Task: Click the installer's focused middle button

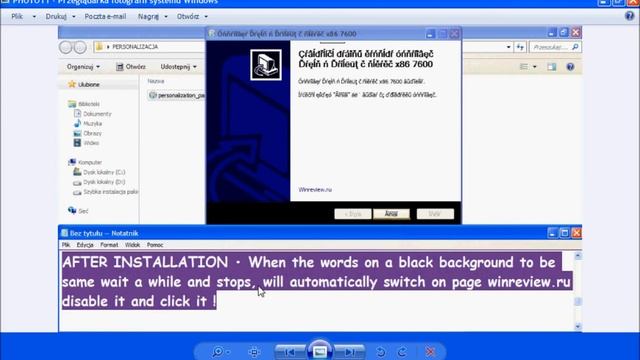Action: pyautogui.click(x=391, y=214)
